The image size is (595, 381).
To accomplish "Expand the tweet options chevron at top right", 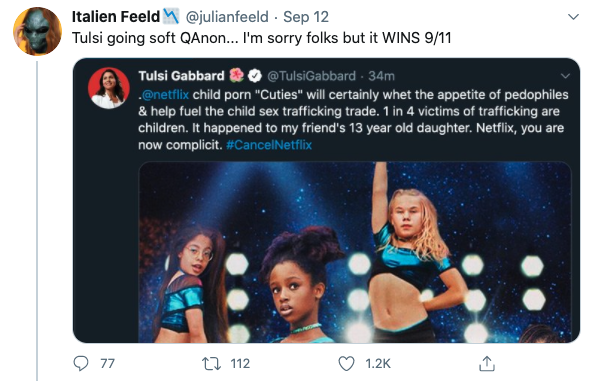I will click(x=573, y=17).
